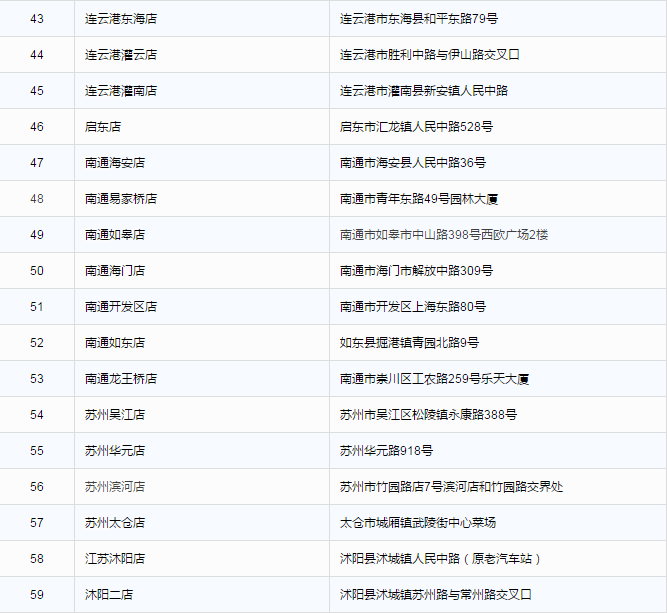Select address 苏州华元路918号
Image resolution: width=667 pixels, height=613 pixels.
(386, 450)
